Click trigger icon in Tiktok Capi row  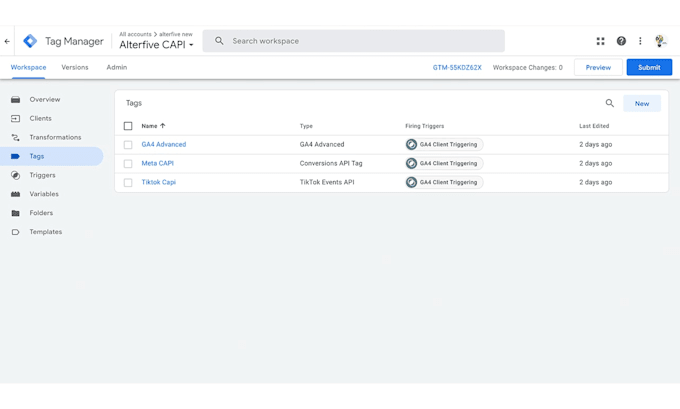pos(411,182)
